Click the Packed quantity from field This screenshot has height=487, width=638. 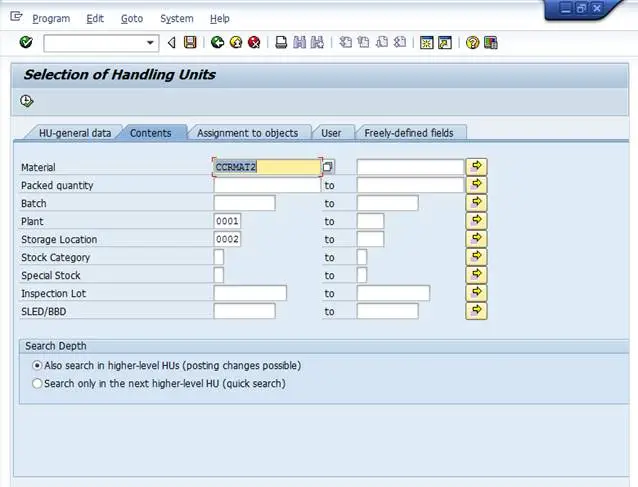click(x=267, y=185)
